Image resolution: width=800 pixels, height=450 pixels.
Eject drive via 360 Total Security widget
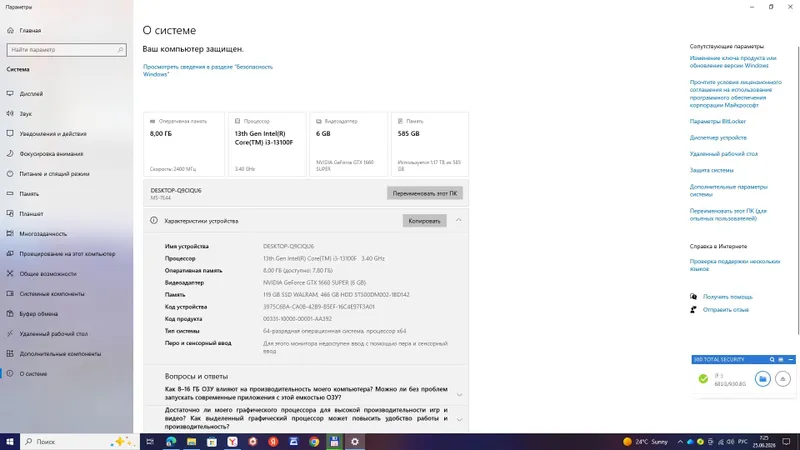(783, 379)
